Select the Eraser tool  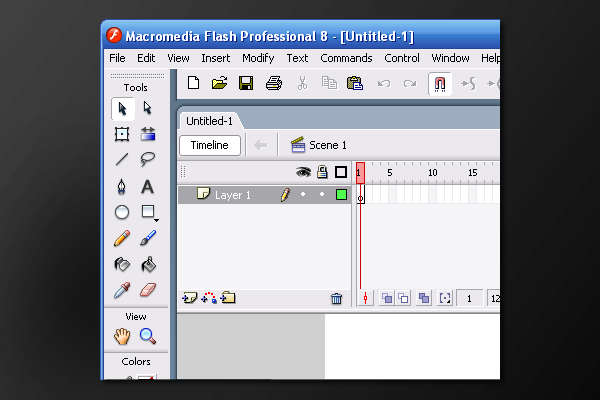[x=148, y=290]
